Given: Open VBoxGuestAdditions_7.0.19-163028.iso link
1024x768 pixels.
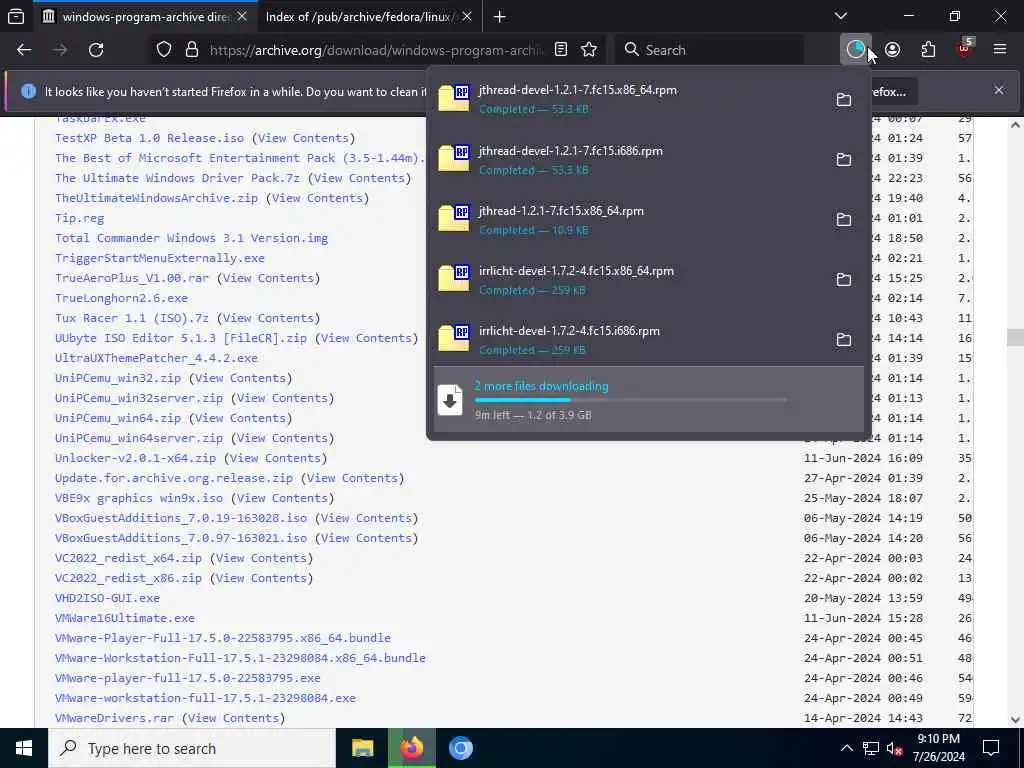Looking at the screenshot, I should [181, 518].
